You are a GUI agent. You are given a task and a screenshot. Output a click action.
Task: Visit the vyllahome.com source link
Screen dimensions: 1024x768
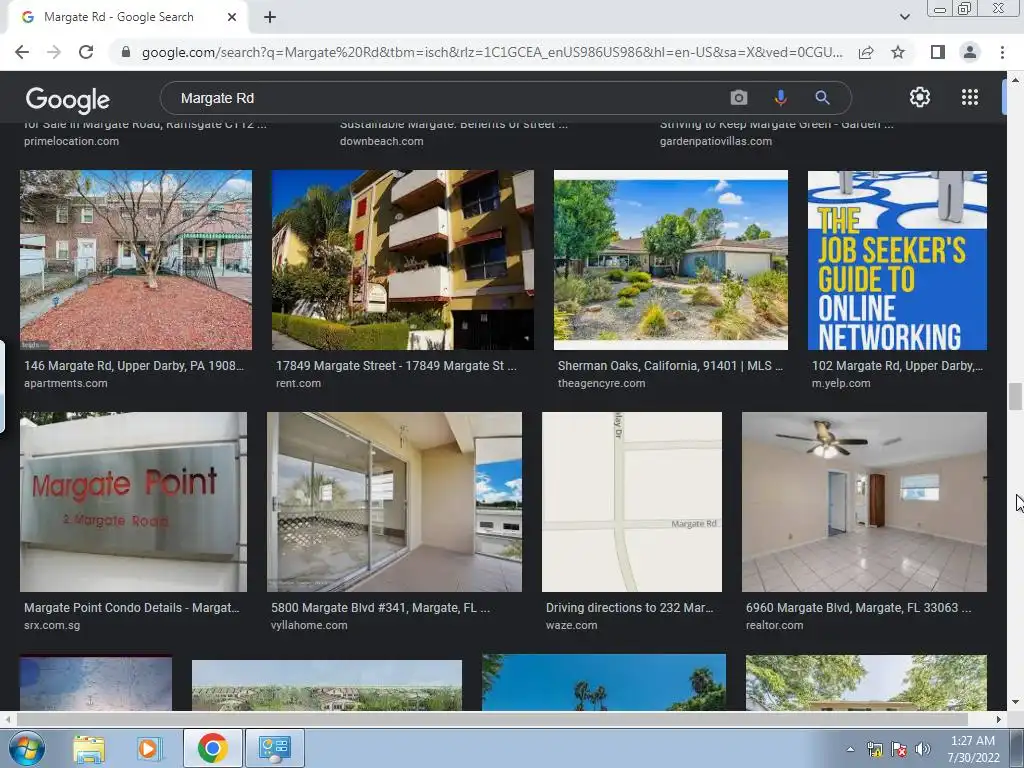(x=309, y=625)
